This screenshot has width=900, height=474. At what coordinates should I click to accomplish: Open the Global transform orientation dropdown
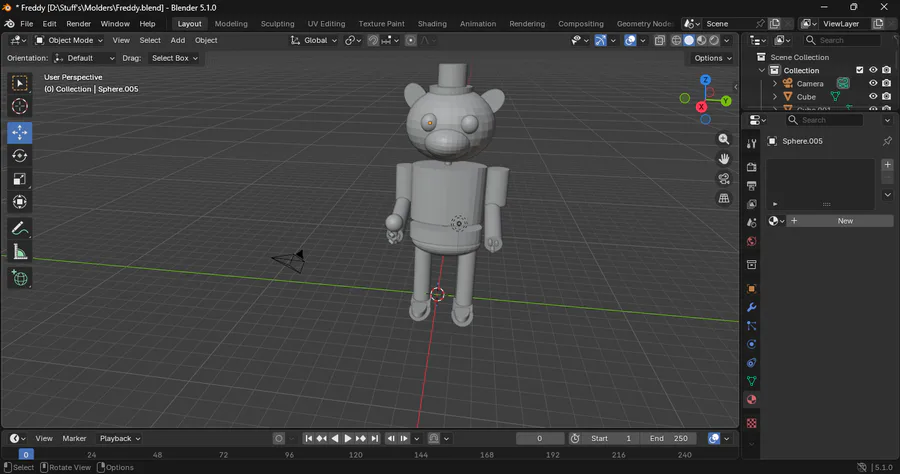point(314,40)
